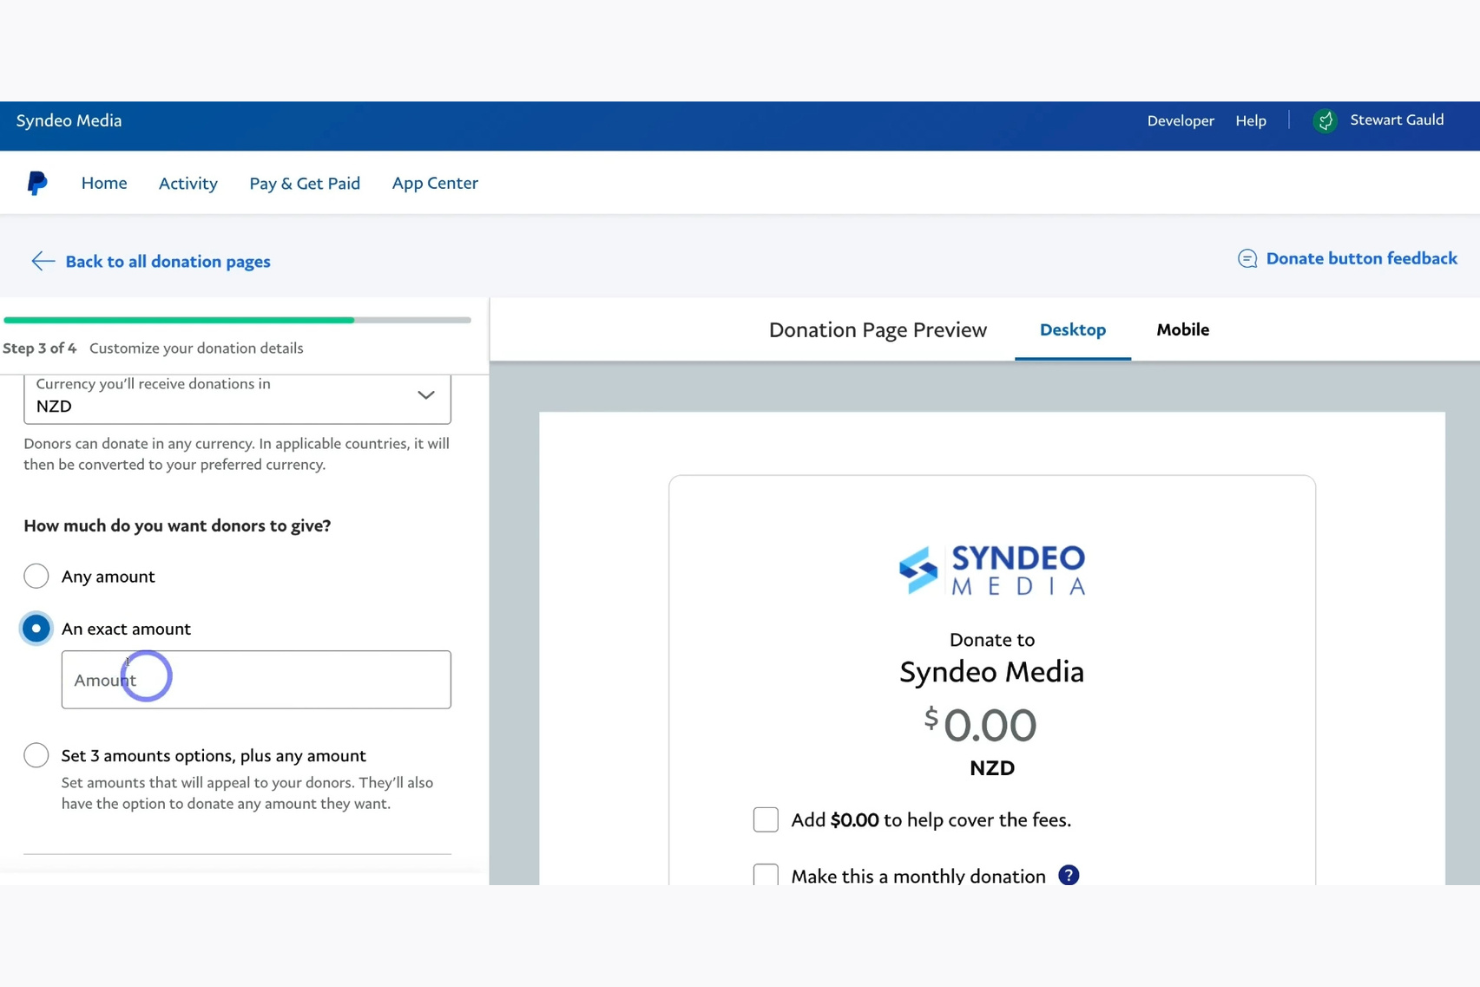Open the currency NZD dropdown
The width and height of the screenshot is (1480, 987).
[x=237, y=397]
